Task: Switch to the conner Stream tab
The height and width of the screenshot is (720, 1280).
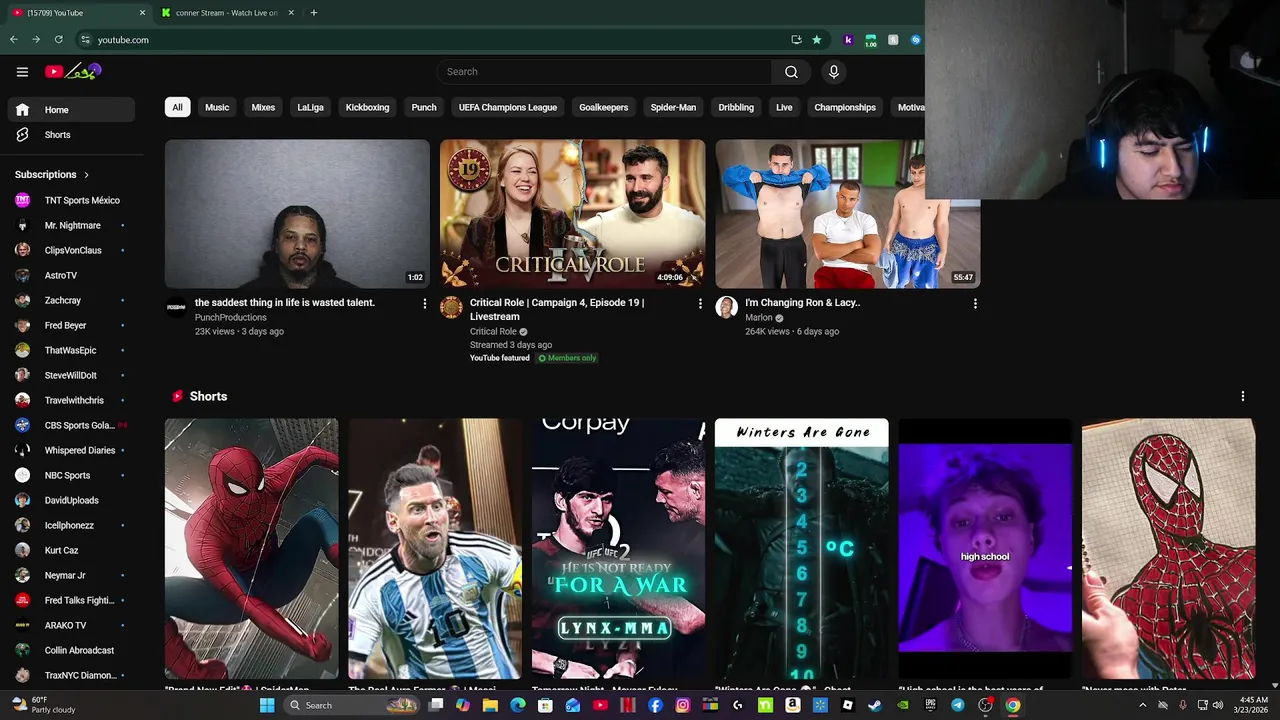Action: tap(227, 13)
